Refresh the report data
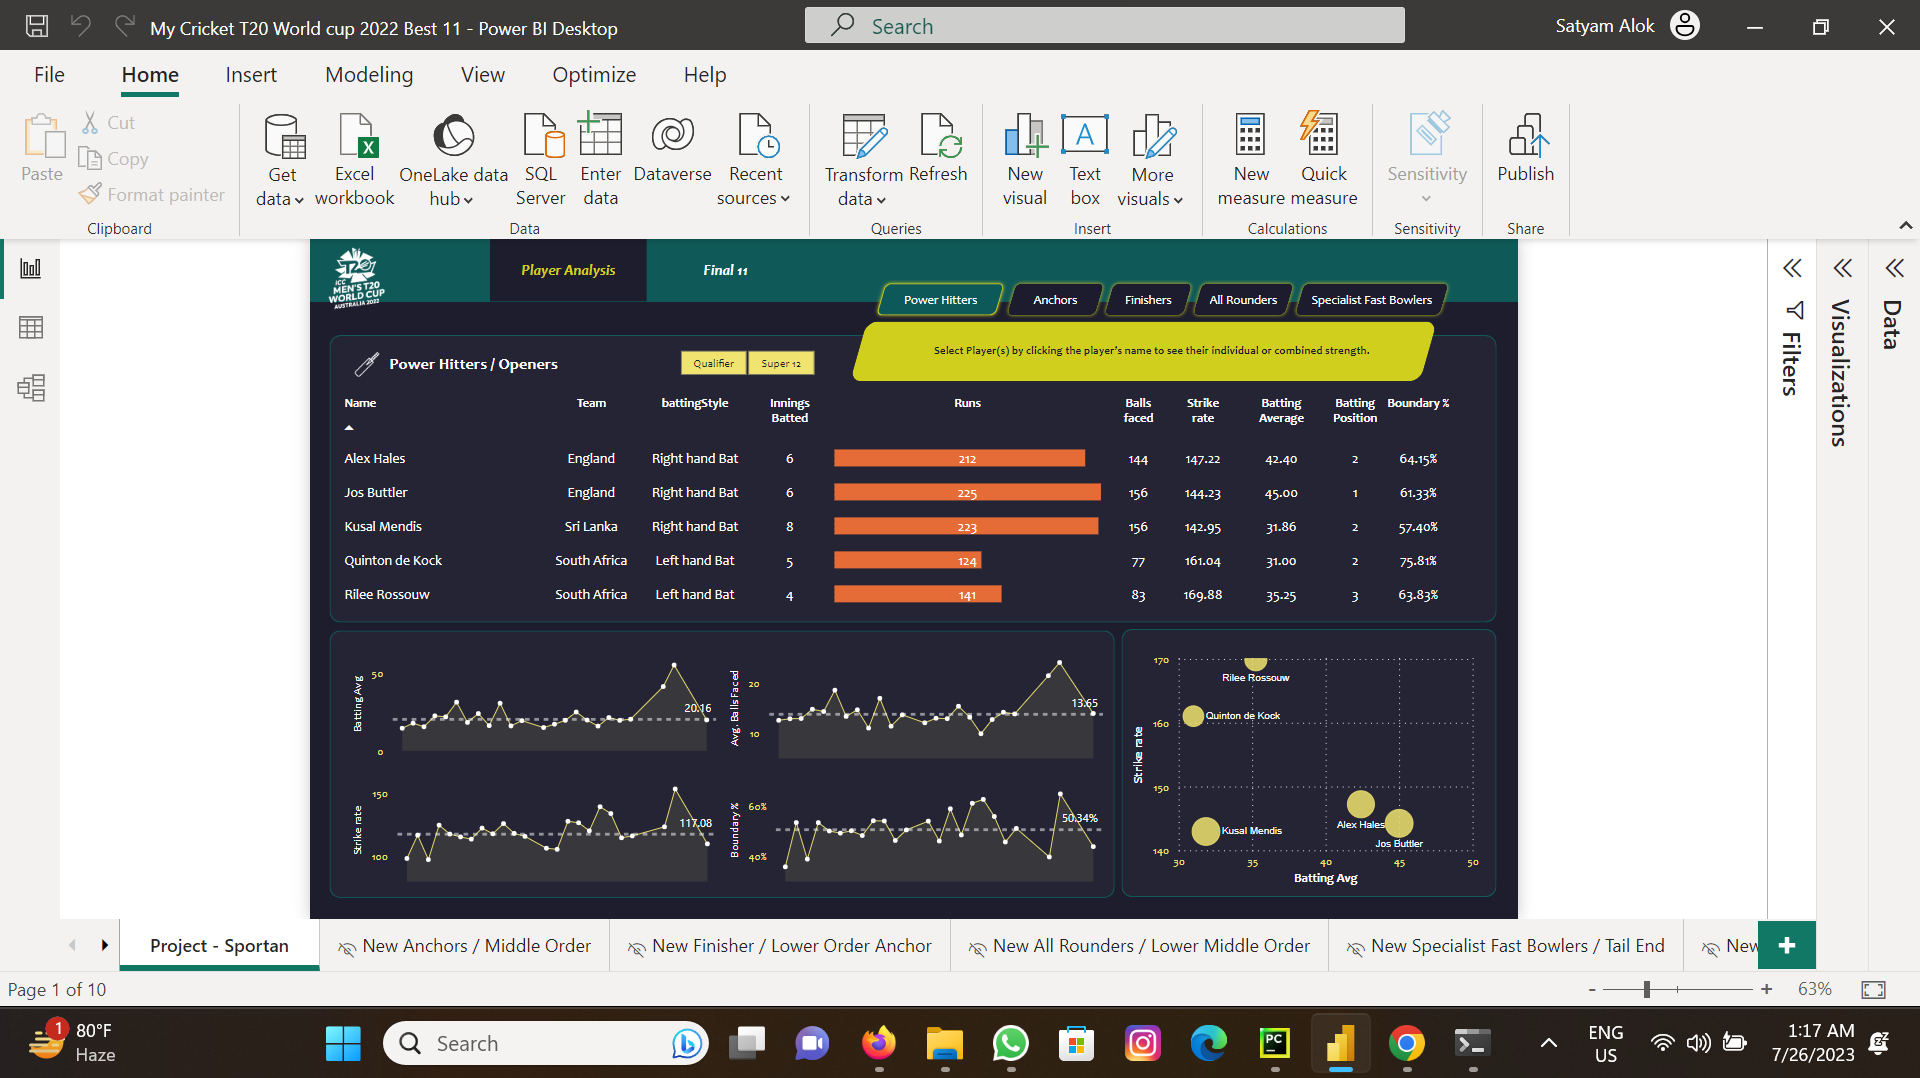The width and height of the screenshot is (1920, 1078). coord(938,158)
